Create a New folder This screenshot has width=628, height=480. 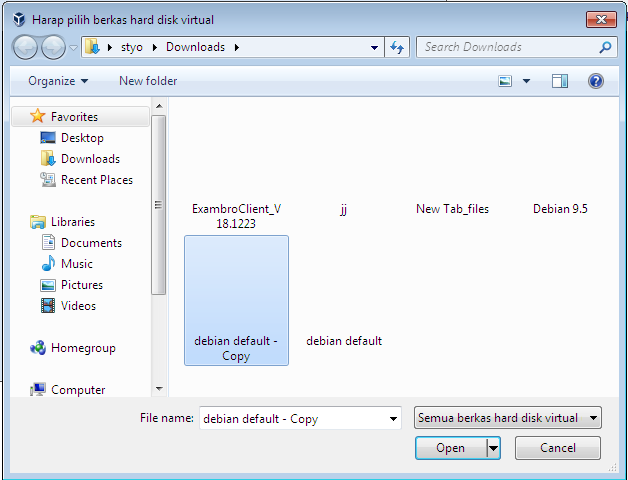(148, 81)
